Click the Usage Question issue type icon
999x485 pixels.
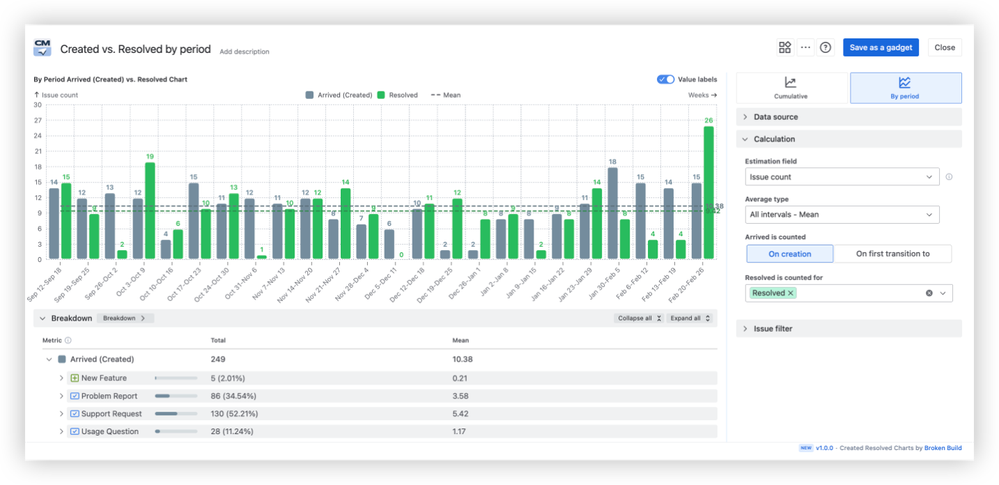[75, 431]
